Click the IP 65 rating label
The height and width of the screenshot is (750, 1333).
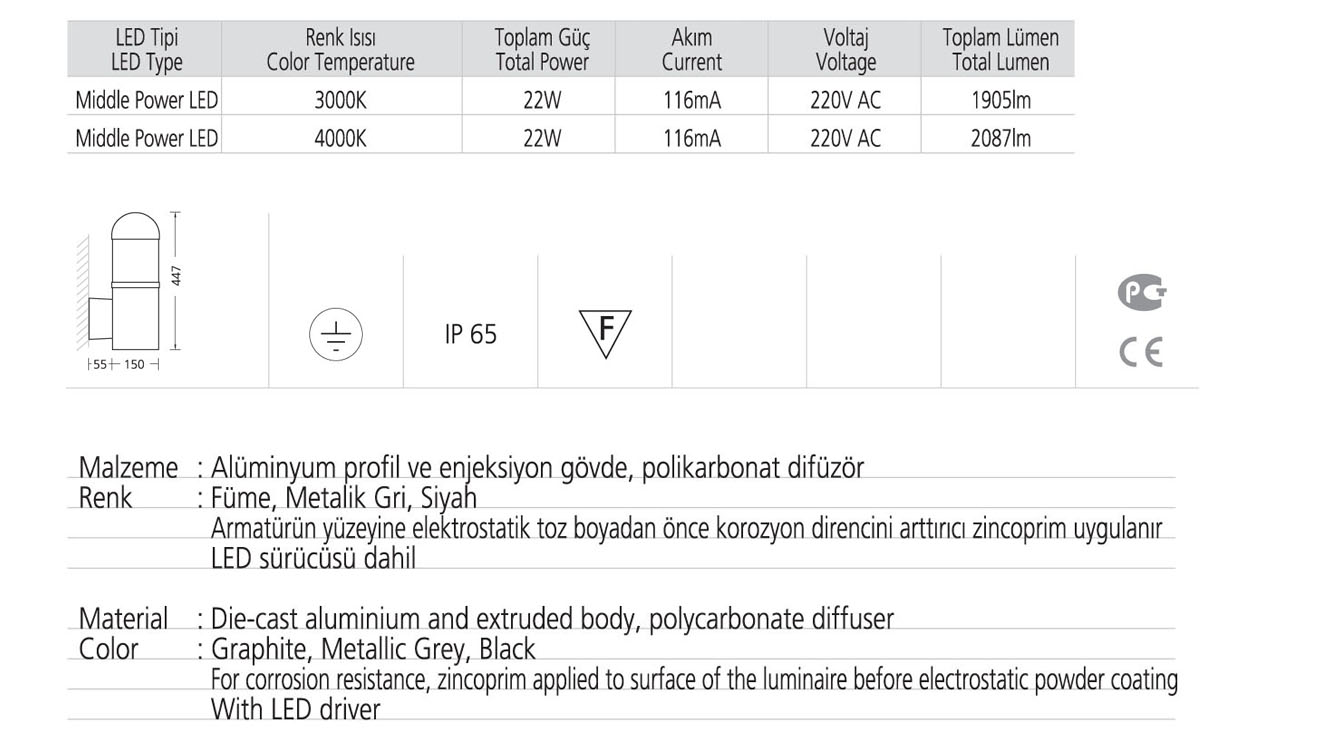pos(470,335)
